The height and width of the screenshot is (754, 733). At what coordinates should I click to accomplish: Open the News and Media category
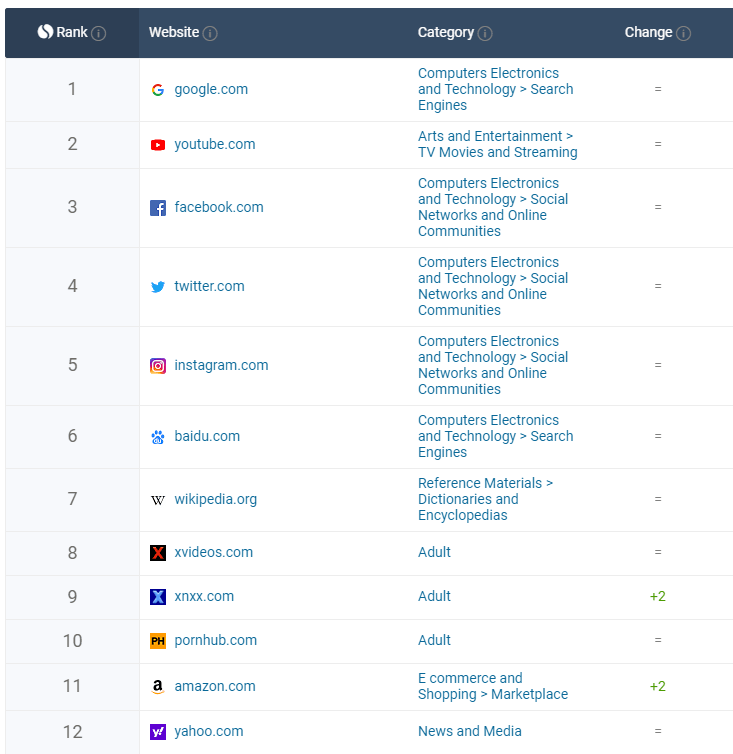pos(469,731)
